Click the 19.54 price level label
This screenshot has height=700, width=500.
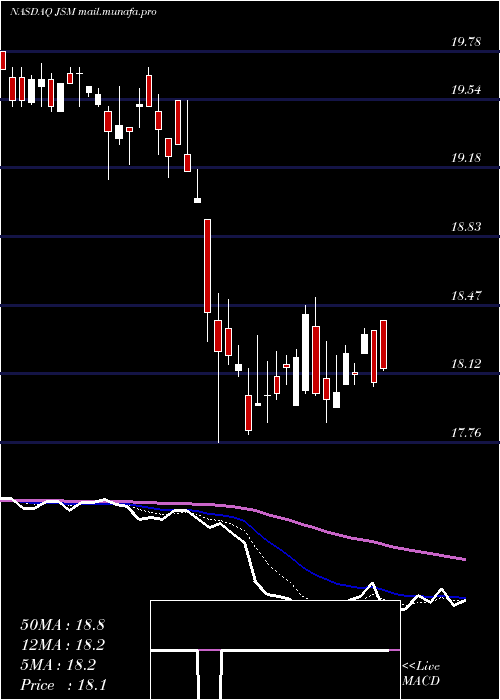pyautogui.click(x=466, y=90)
